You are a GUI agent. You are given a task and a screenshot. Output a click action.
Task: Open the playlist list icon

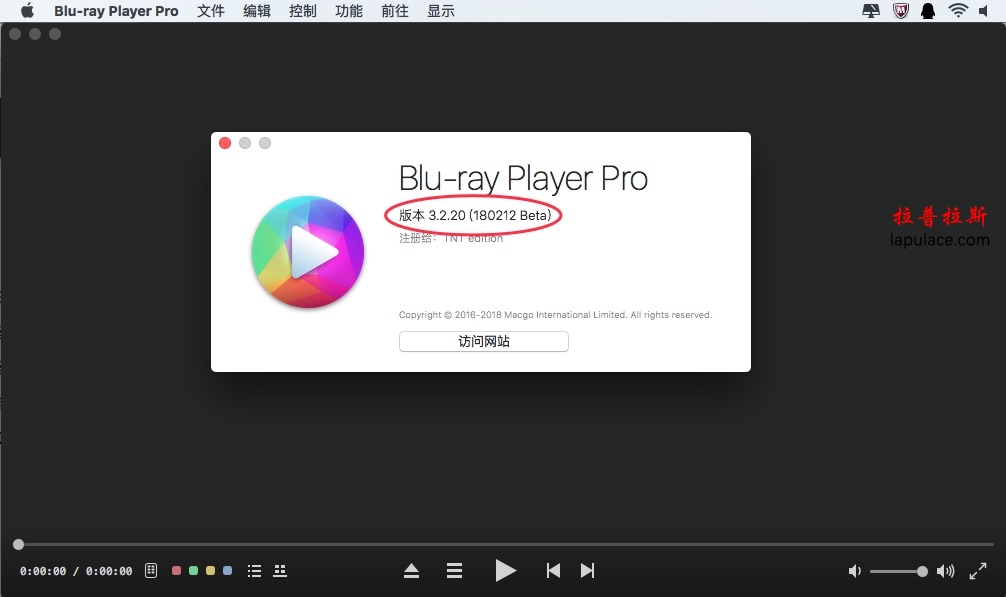pyautogui.click(x=255, y=571)
